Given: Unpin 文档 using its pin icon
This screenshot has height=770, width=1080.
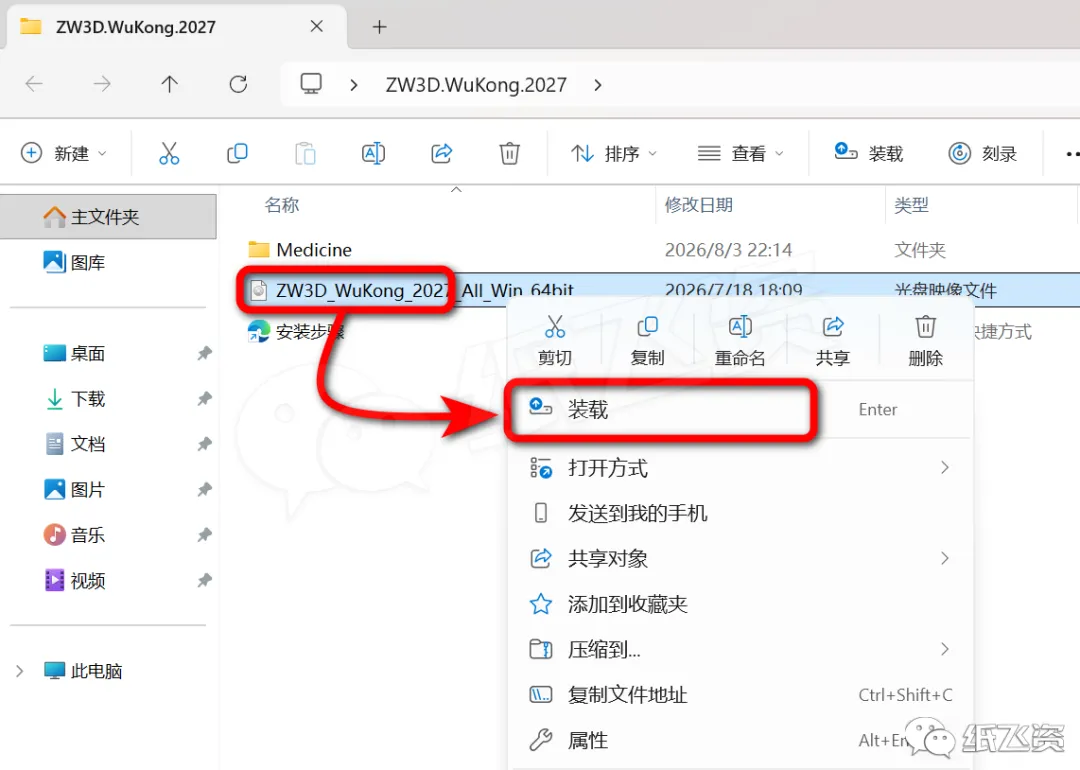Looking at the screenshot, I should tap(204, 444).
